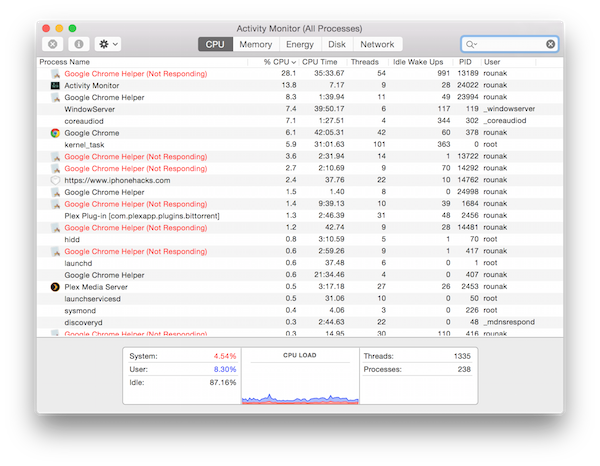Screen dimensions: 600x466
Task: Switch to the Energy tab
Action: (x=299, y=45)
